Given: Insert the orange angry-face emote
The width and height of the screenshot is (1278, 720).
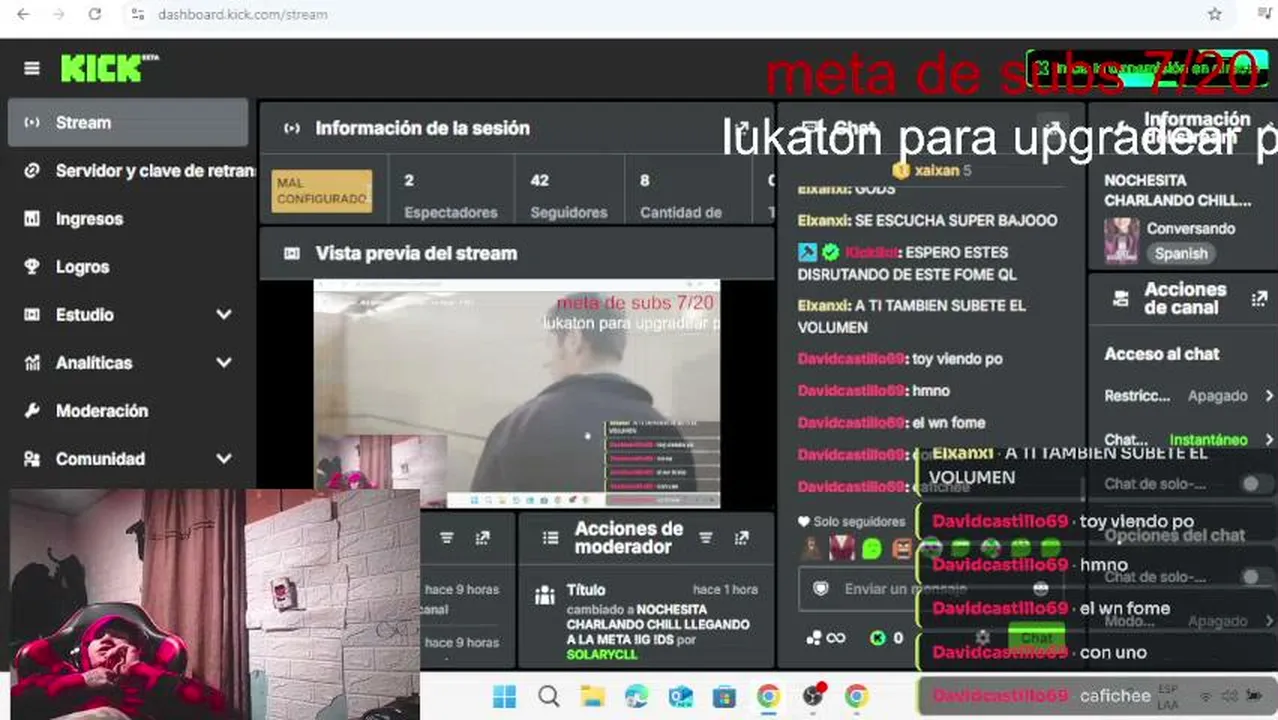Looking at the screenshot, I should pos(902,548).
